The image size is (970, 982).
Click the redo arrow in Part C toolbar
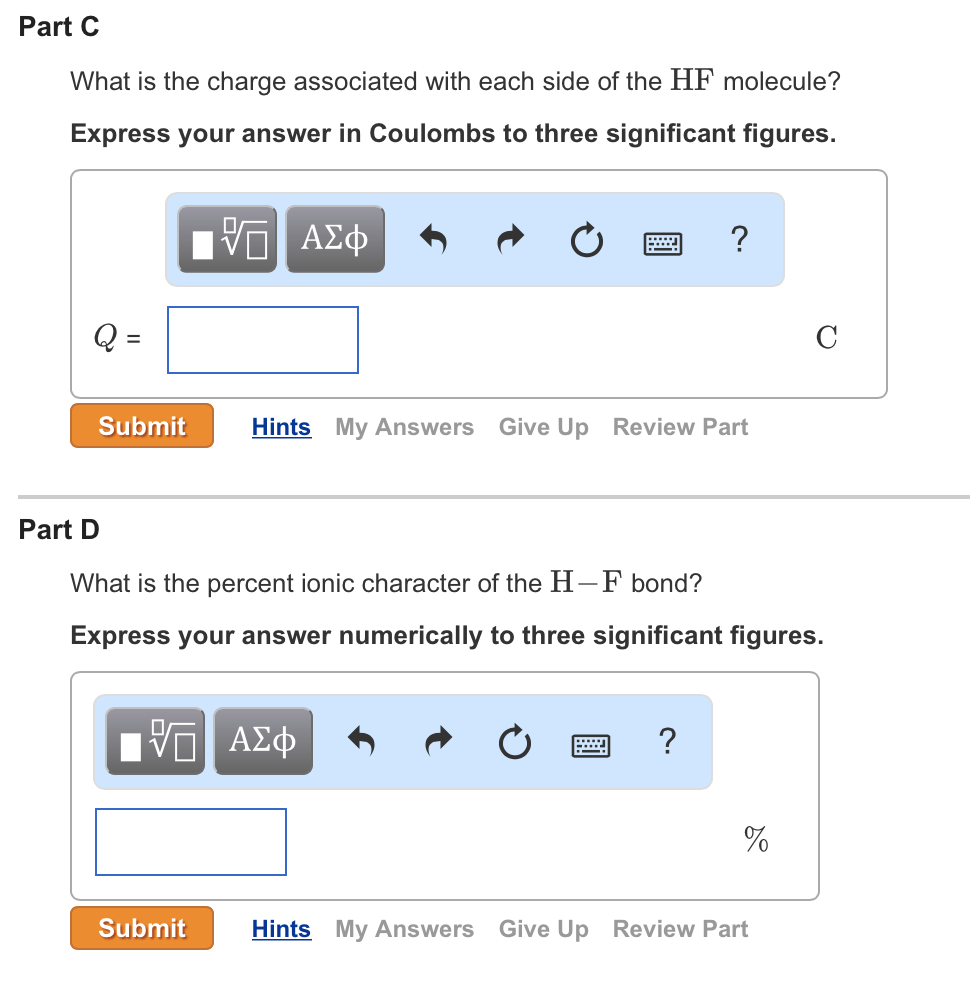click(x=510, y=239)
